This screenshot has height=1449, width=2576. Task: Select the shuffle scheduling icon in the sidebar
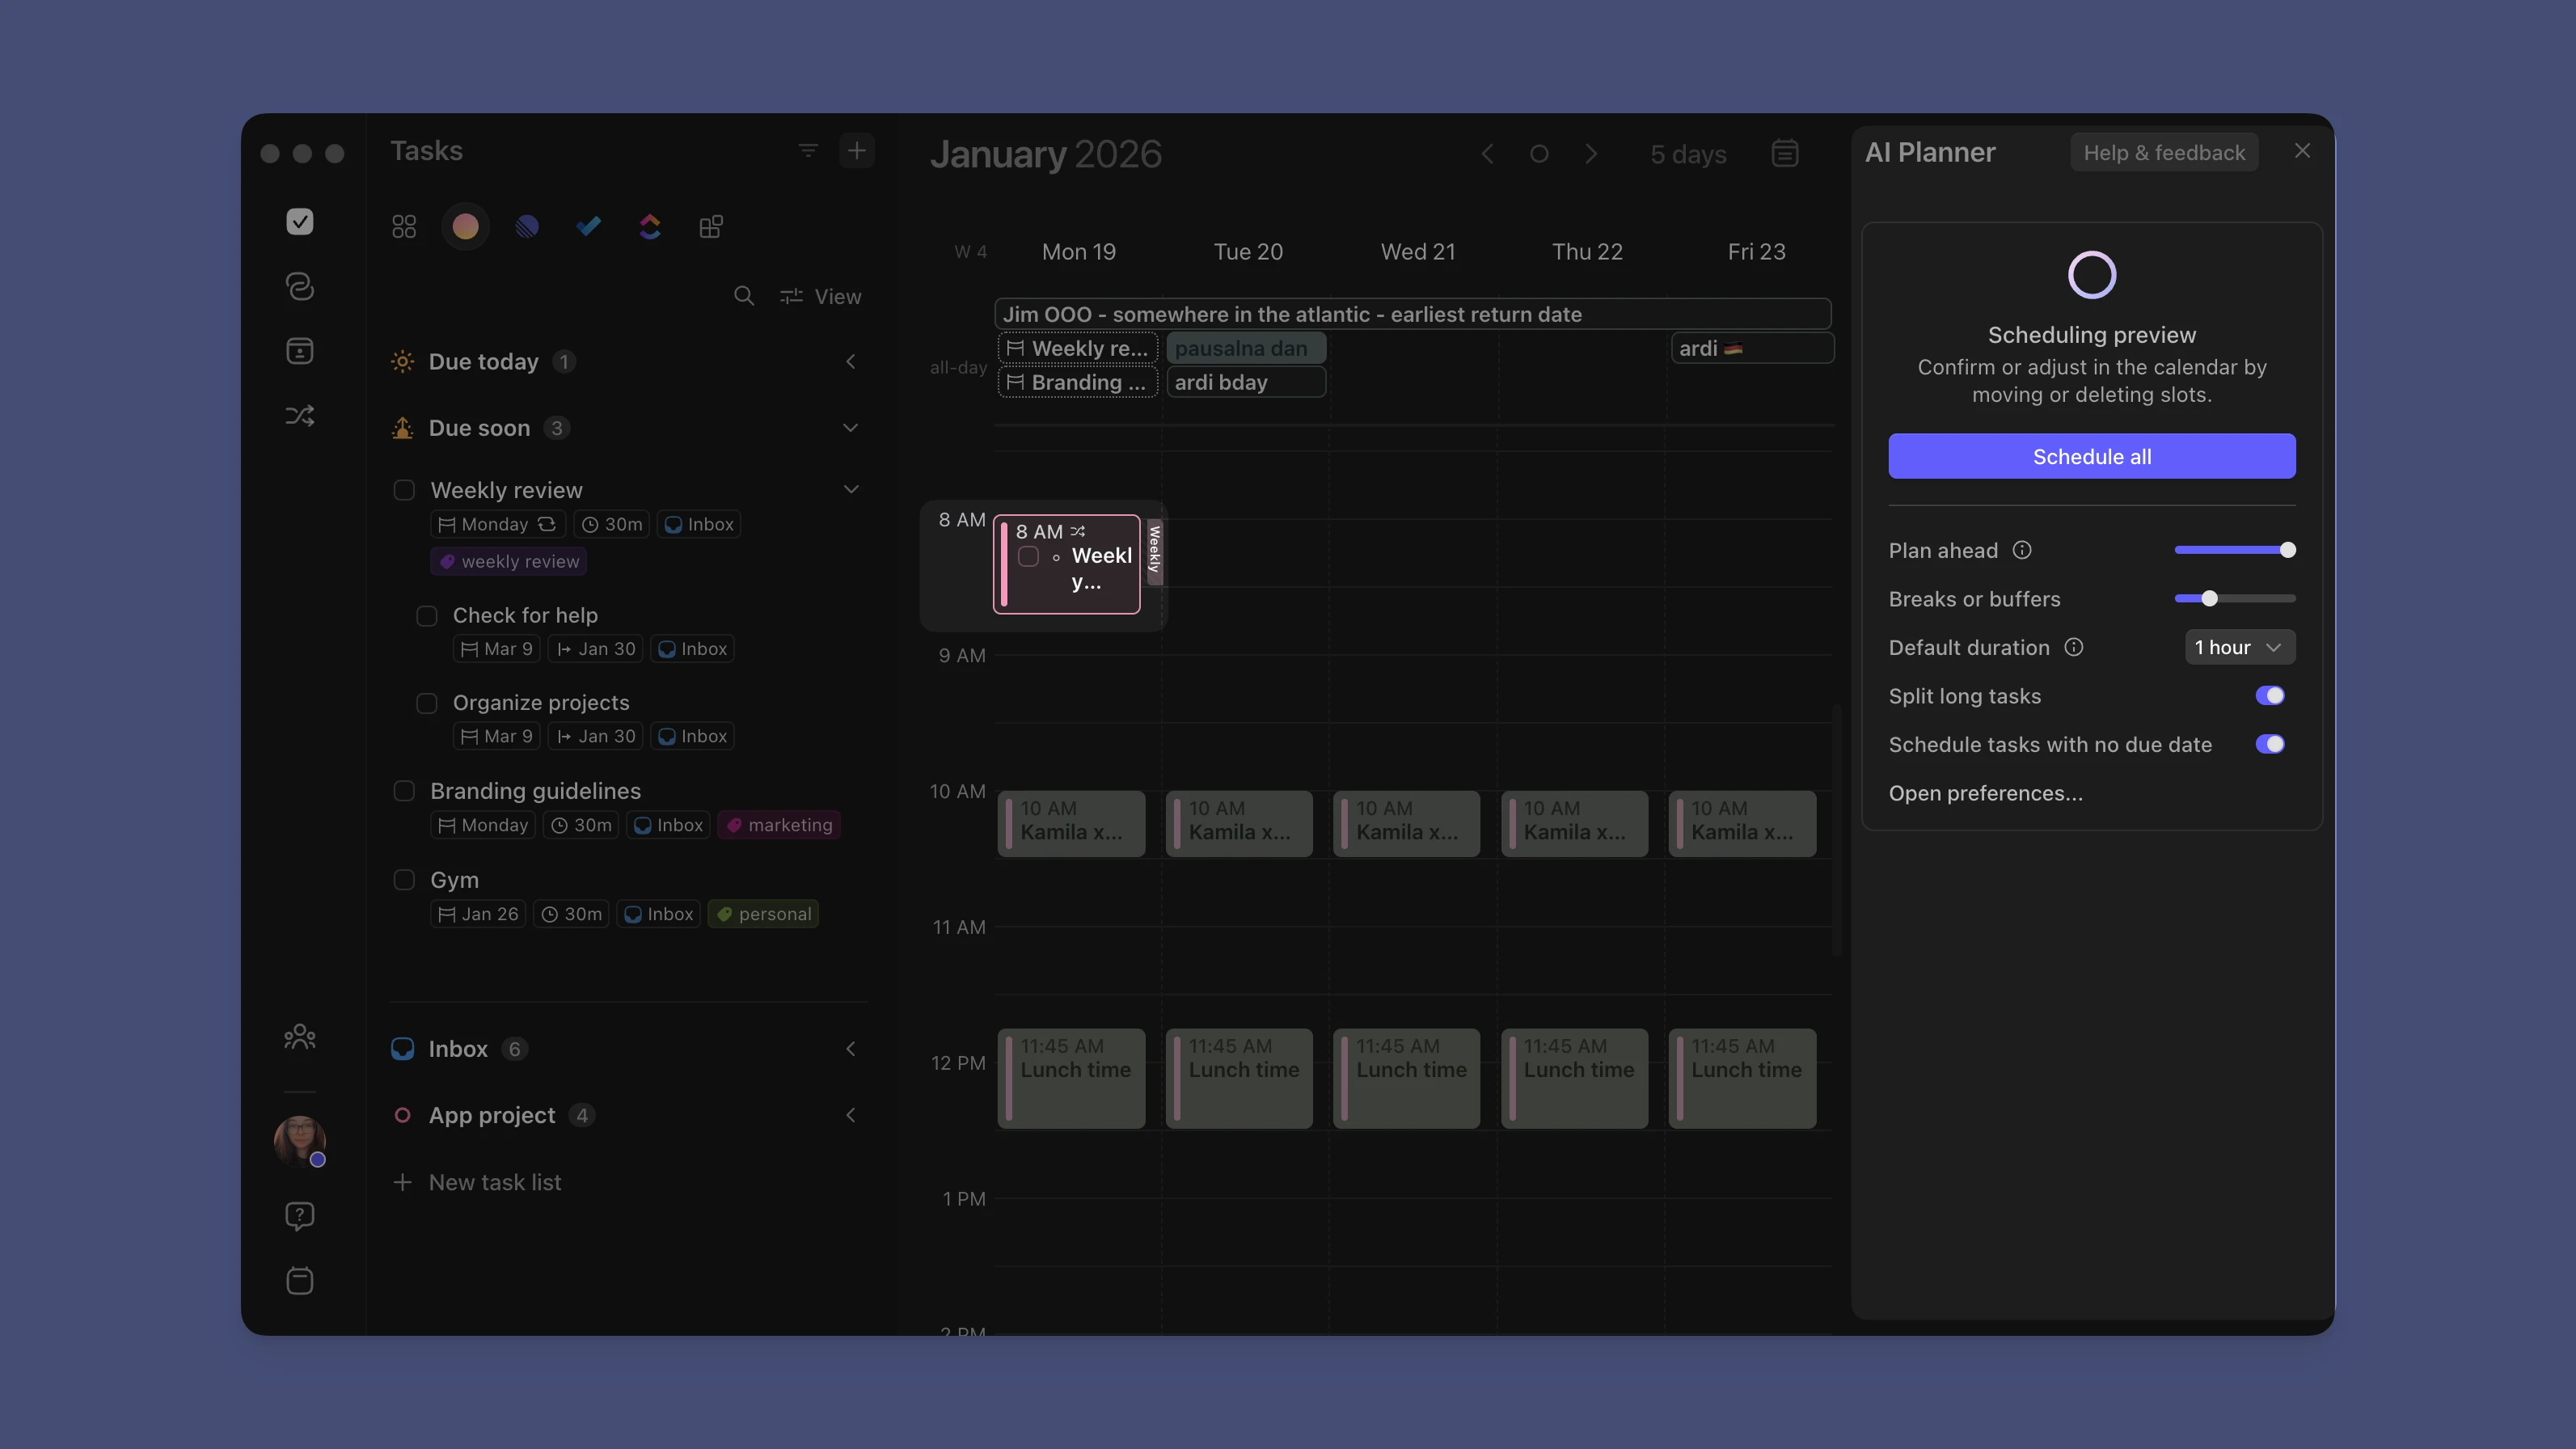(299, 415)
